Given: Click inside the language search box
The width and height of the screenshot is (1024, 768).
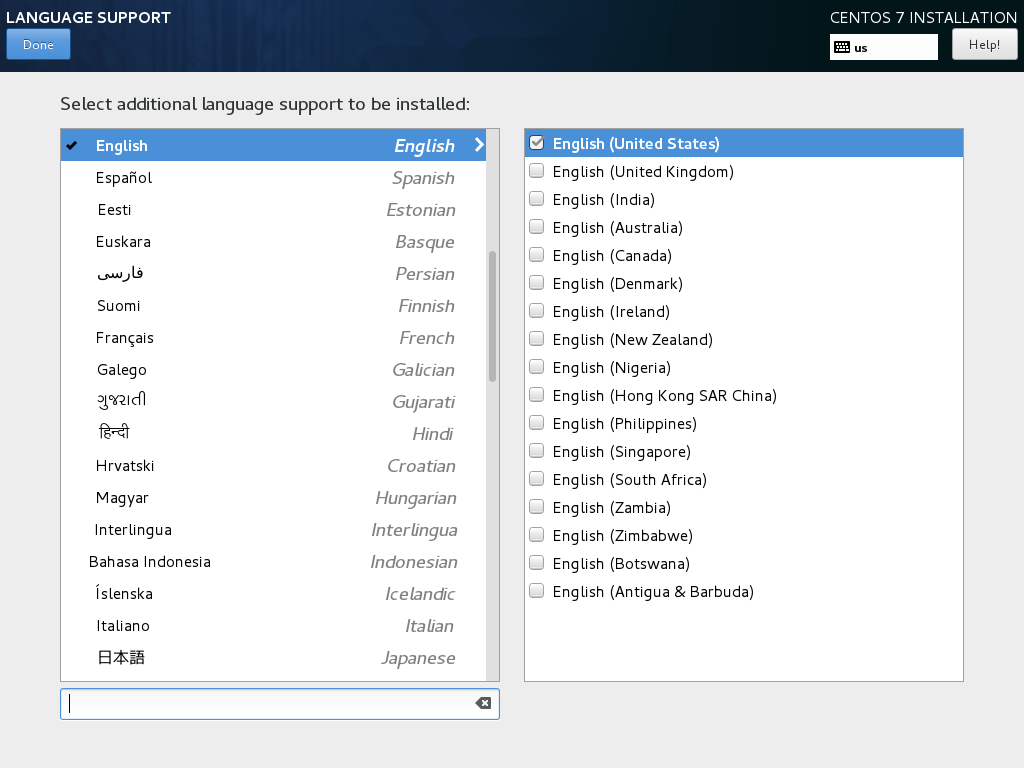Looking at the screenshot, I should (270, 703).
